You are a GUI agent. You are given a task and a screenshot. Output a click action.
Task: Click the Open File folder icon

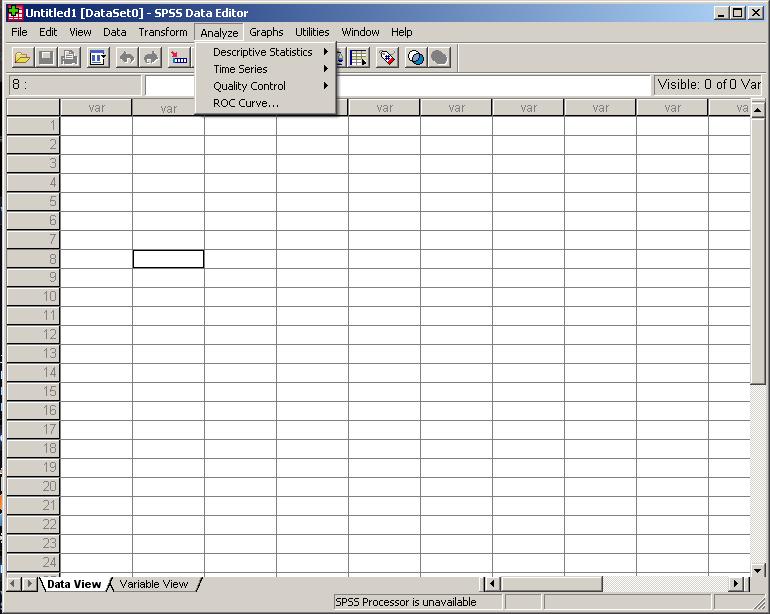coord(21,58)
